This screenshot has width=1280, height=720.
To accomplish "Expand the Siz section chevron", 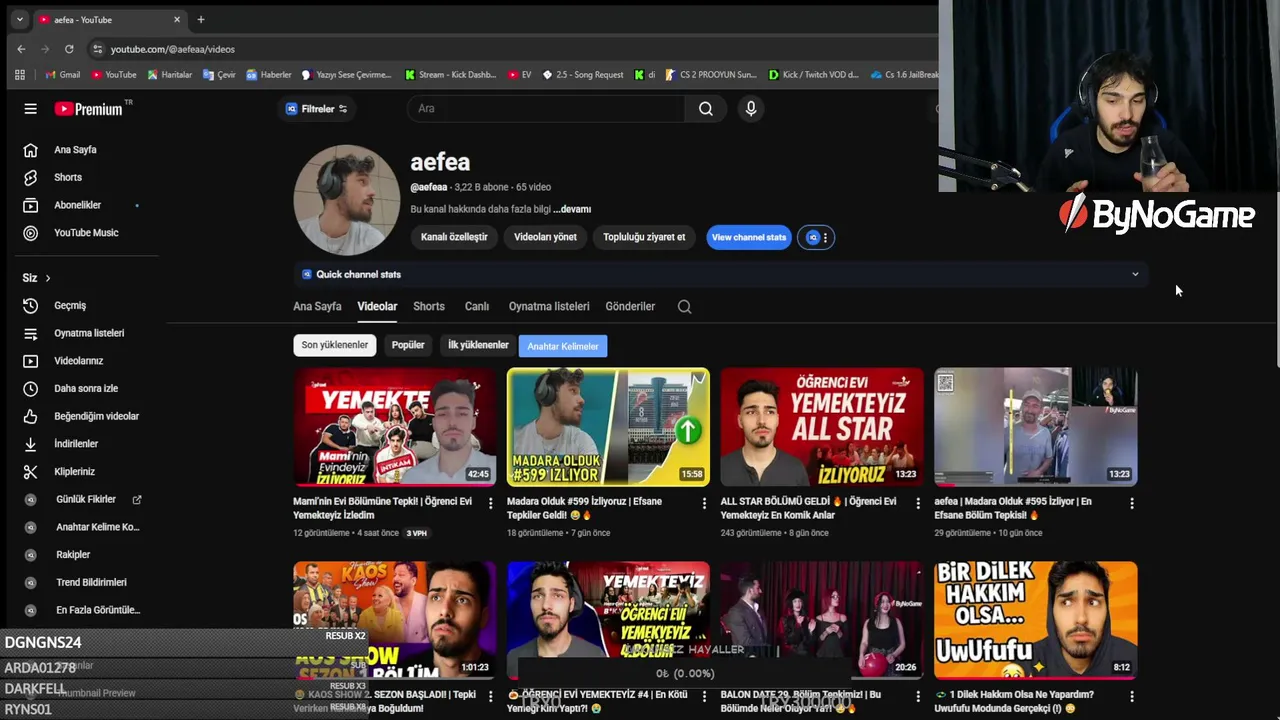I will (x=47, y=278).
